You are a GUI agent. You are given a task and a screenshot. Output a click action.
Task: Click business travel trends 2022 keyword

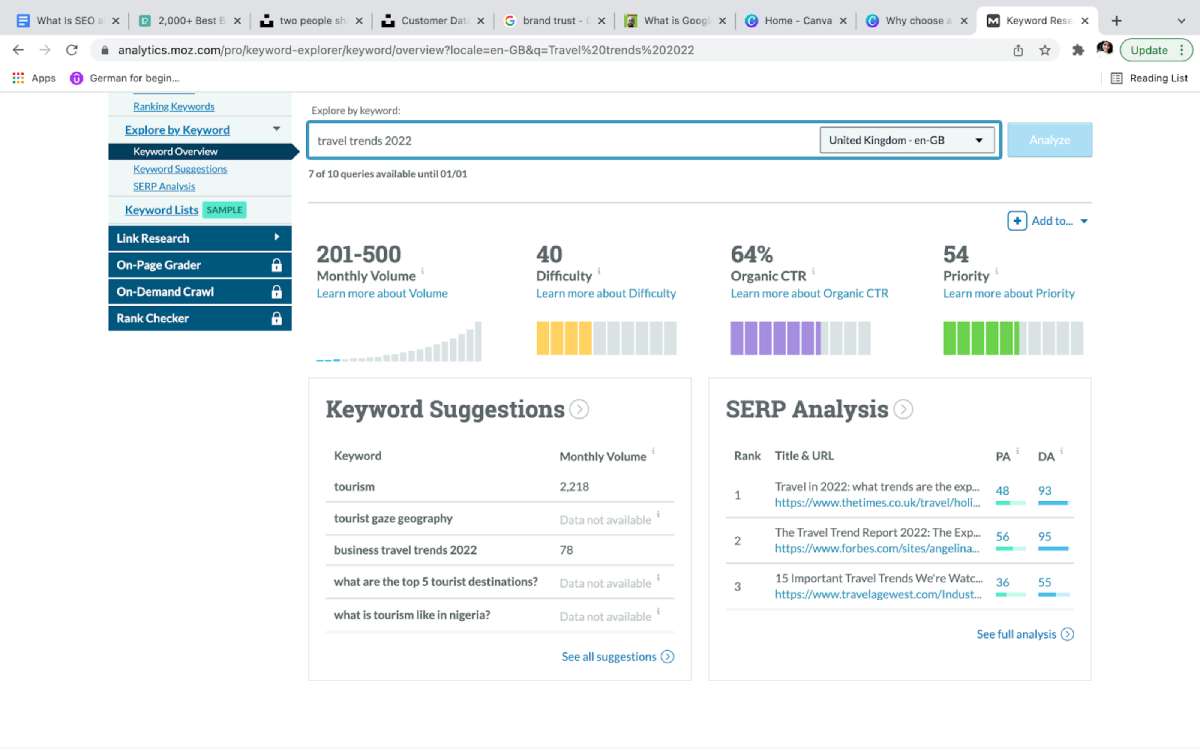(x=405, y=550)
